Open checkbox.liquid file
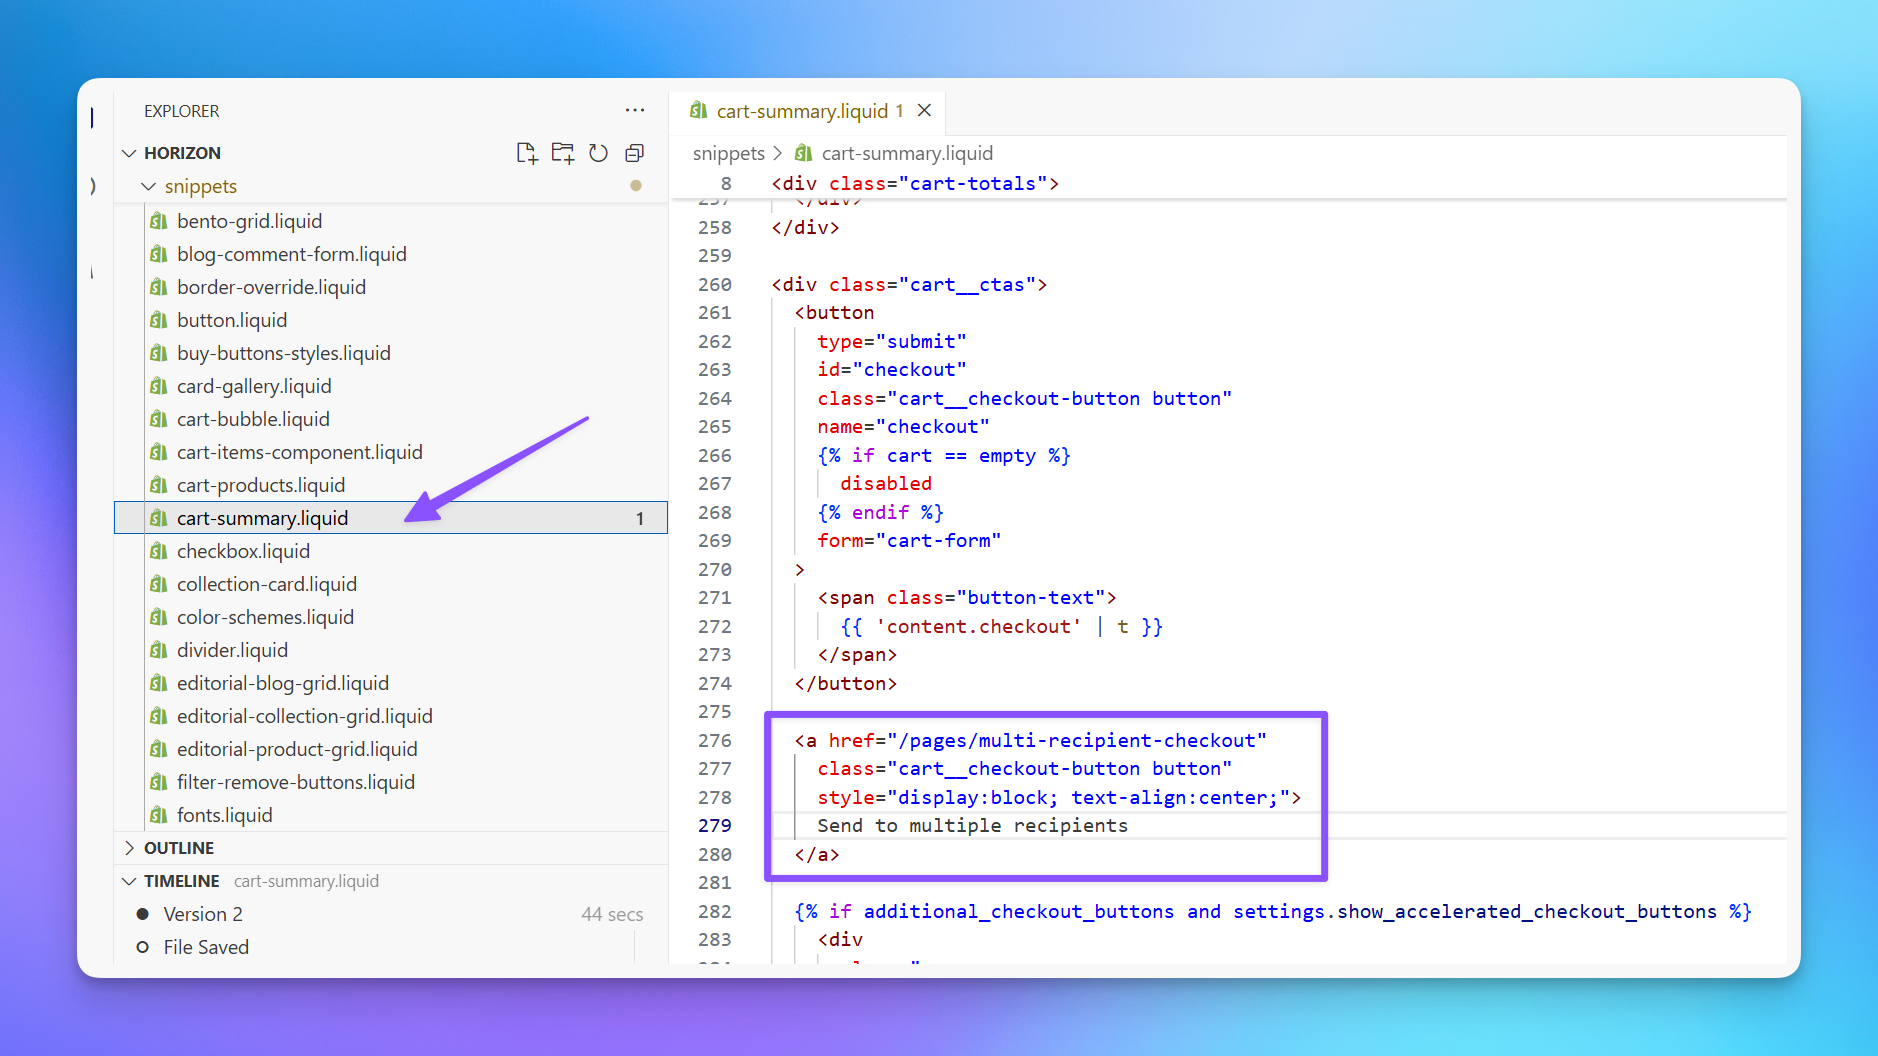 click(243, 551)
